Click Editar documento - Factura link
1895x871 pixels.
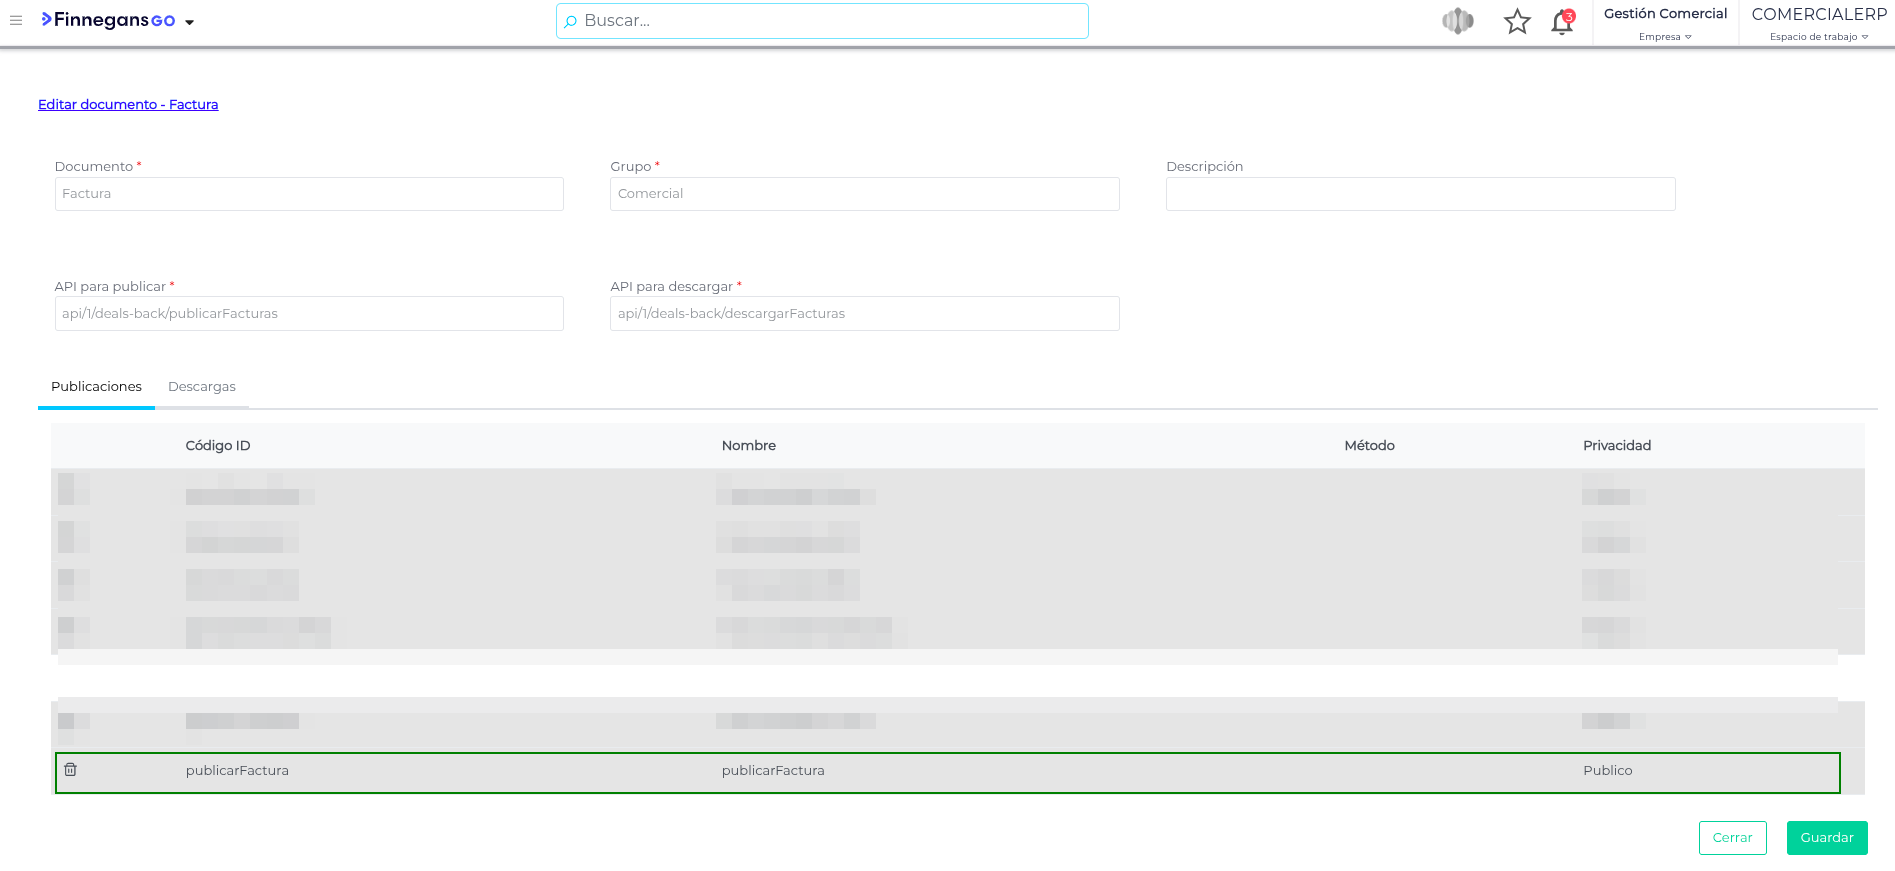[128, 104]
